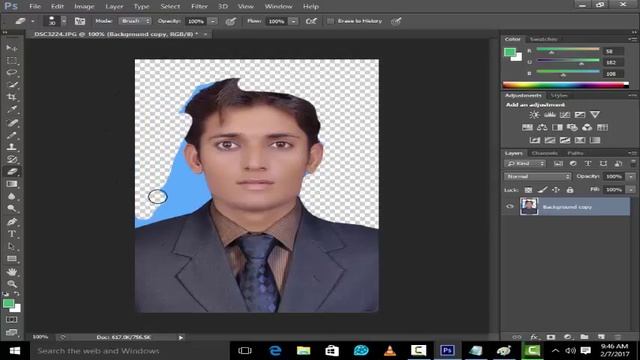The image size is (640, 360).
Task: Open File Explorer from the taskbar
Action: click(x=303, y=351)
